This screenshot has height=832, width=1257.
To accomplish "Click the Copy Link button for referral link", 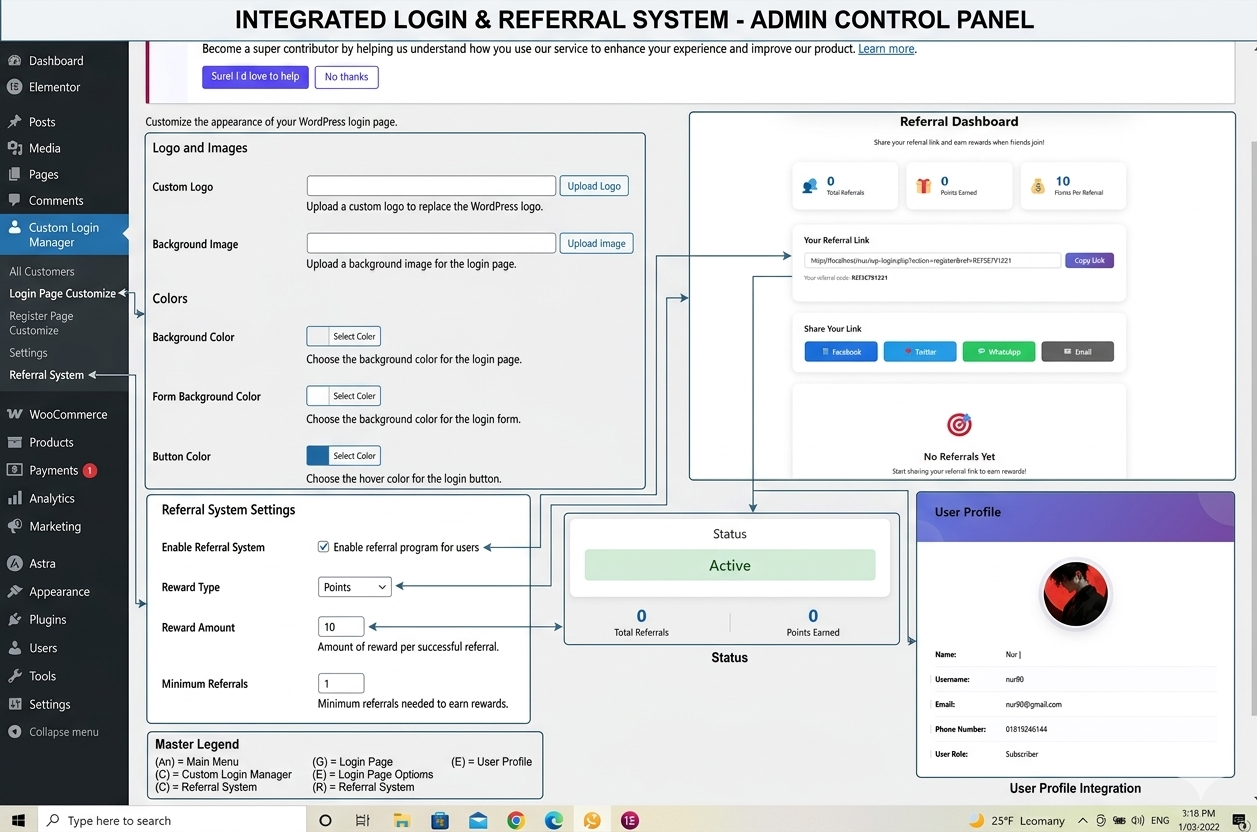I will point(1089,260).
